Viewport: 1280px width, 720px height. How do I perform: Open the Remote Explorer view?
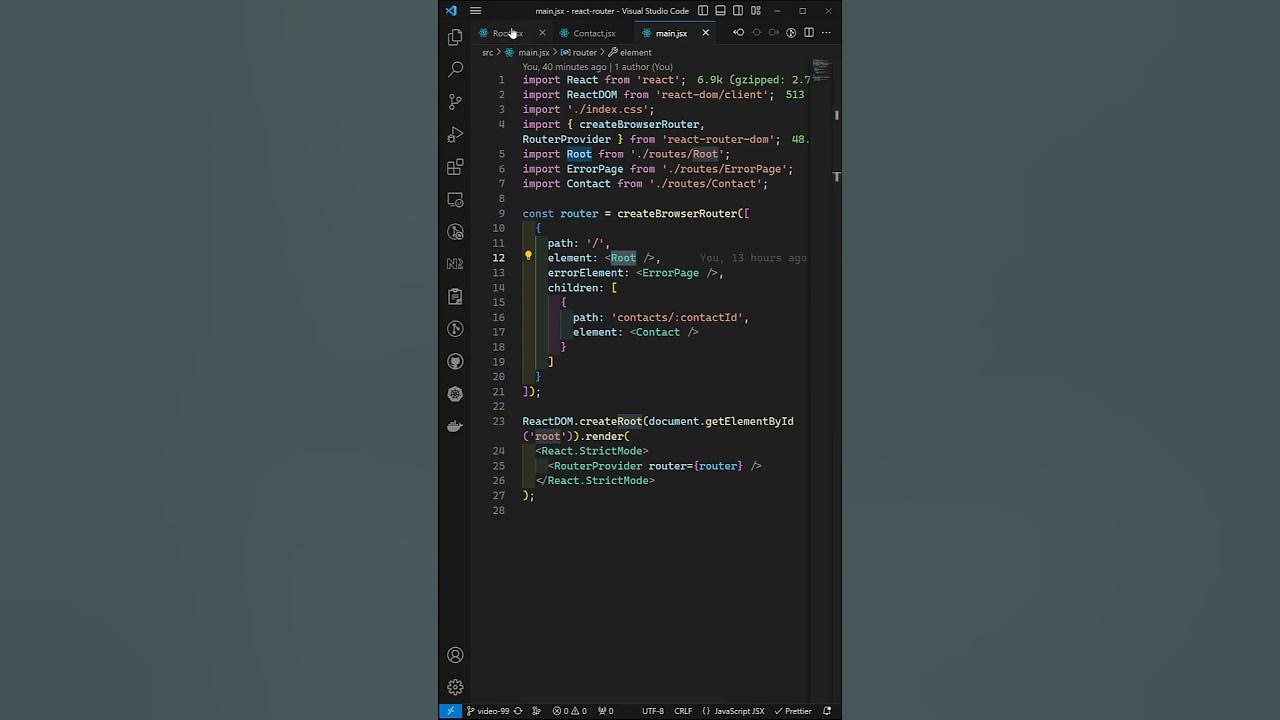[455, 199]
